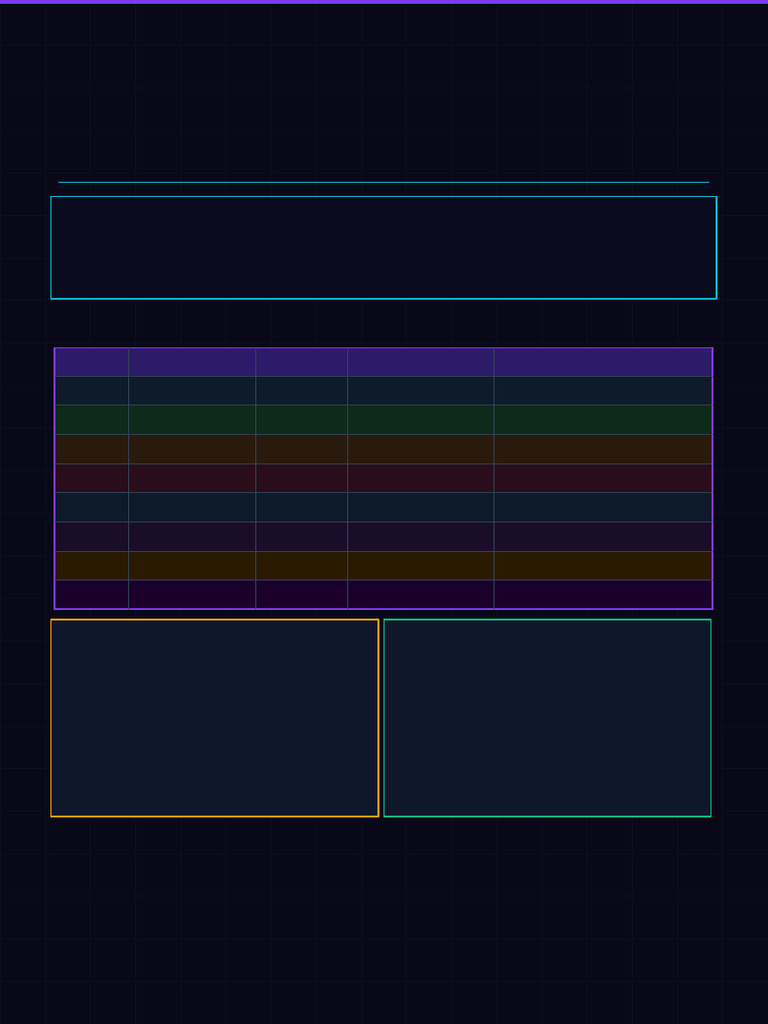Click the wide cyan-outlined panel
Screen dimensions: 768x1024
pyautogui.click(x=383, y=248)
